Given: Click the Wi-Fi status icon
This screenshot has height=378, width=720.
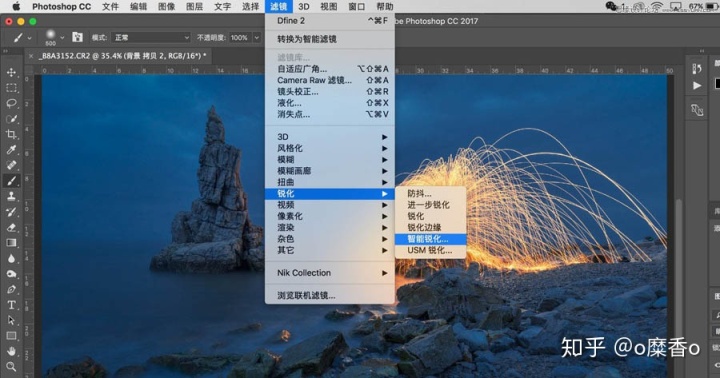Looking at the screenshot, I should tap(657, 6).
